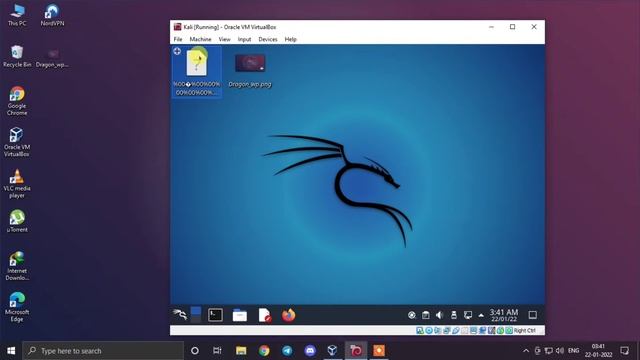Open NordVPN desktop shortcut

coord(52,15)
